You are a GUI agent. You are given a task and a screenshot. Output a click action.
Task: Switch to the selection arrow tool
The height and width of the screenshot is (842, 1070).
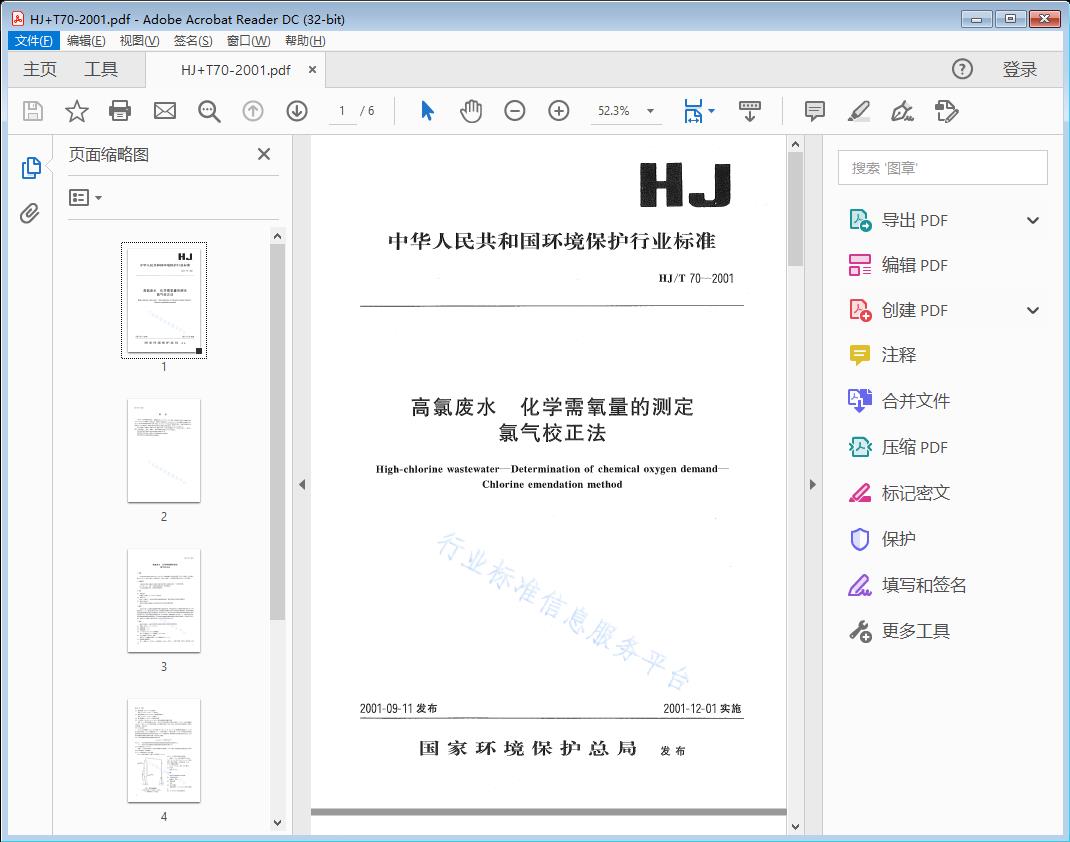[424, 111]
